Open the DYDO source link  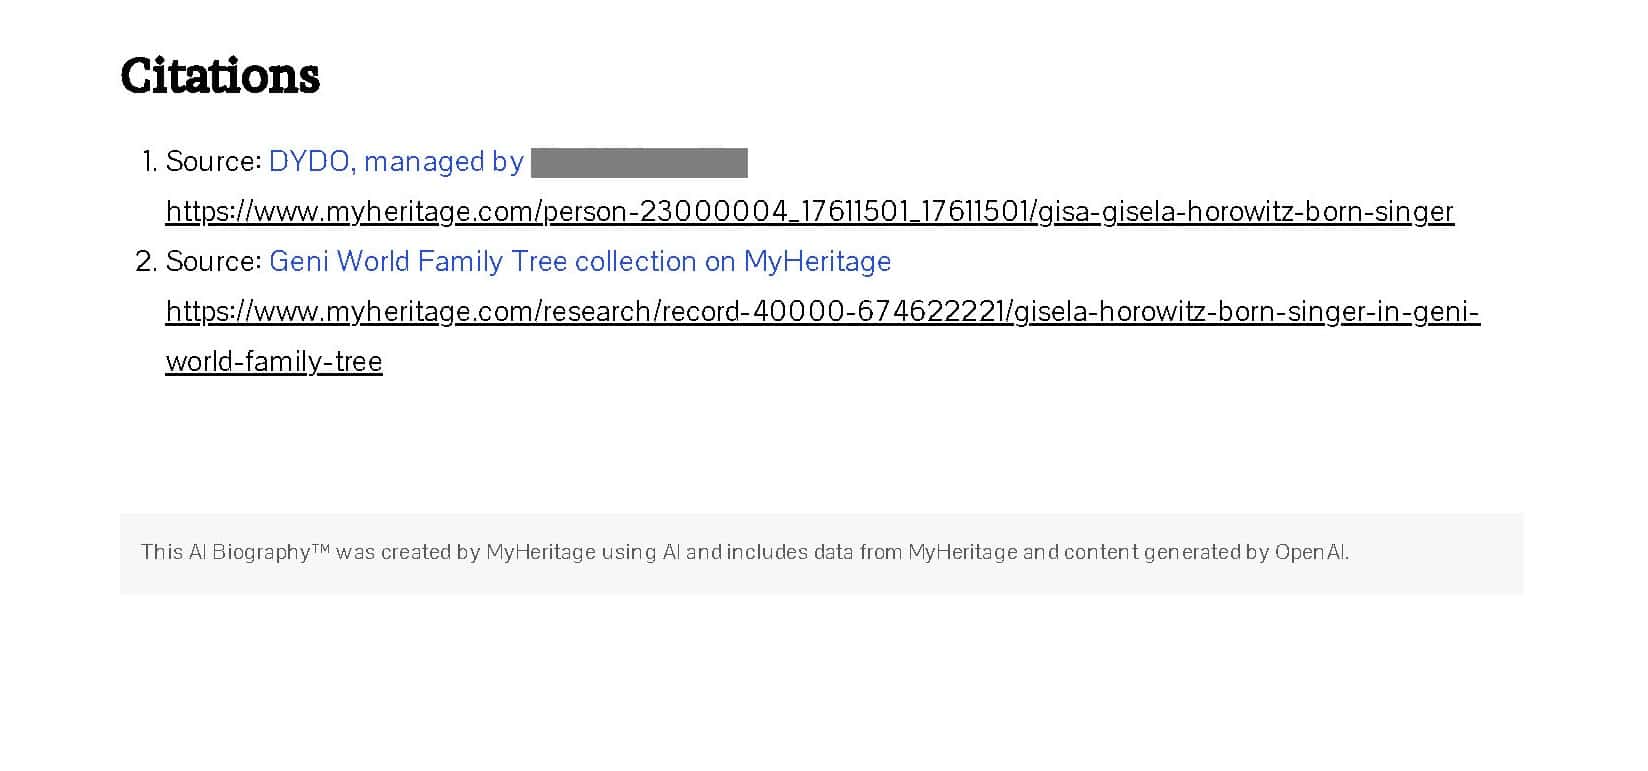tap(396, 162)
